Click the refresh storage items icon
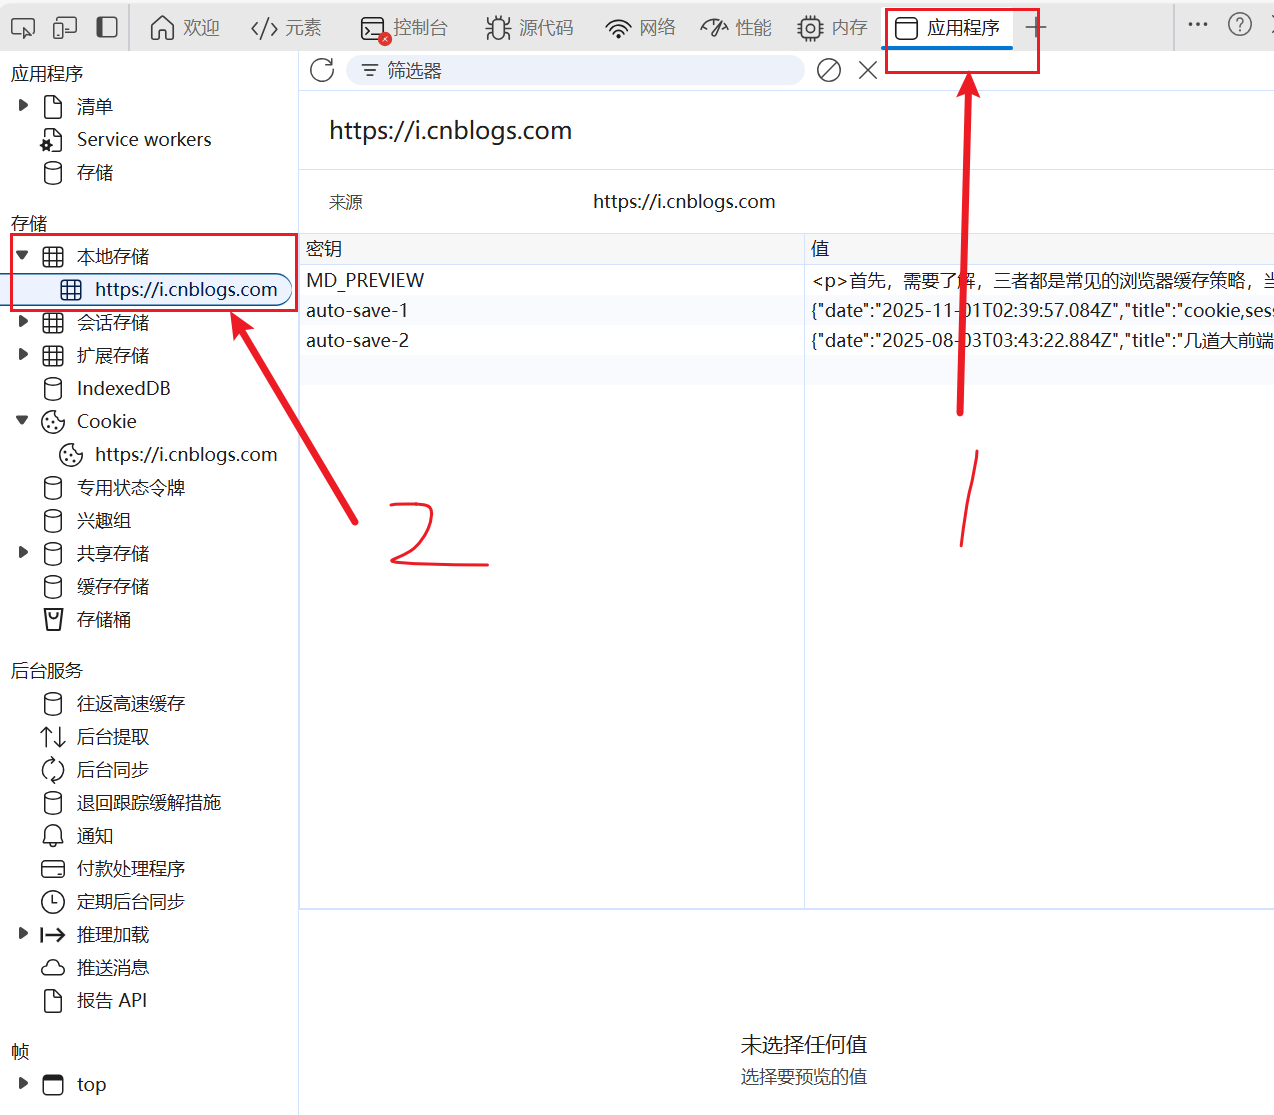 click(321, 70)
